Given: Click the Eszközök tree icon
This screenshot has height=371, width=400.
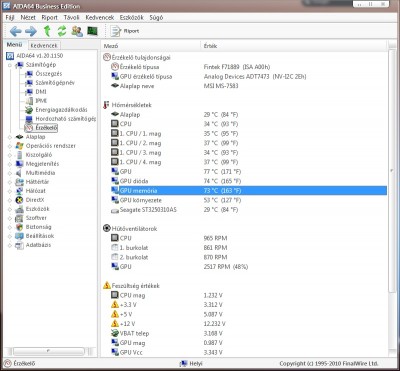Looking at the screenshot, I should point(20,209).
